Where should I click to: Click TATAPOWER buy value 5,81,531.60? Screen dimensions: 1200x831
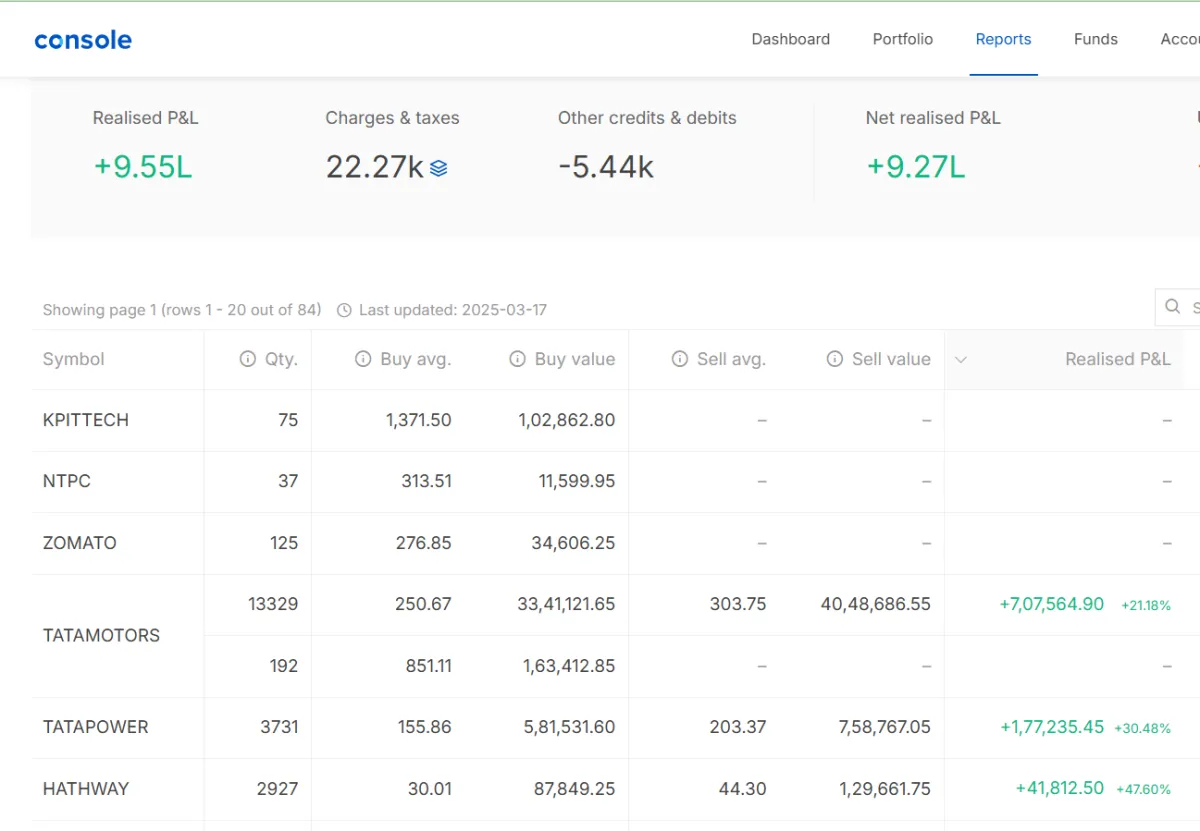coord(569,727)
